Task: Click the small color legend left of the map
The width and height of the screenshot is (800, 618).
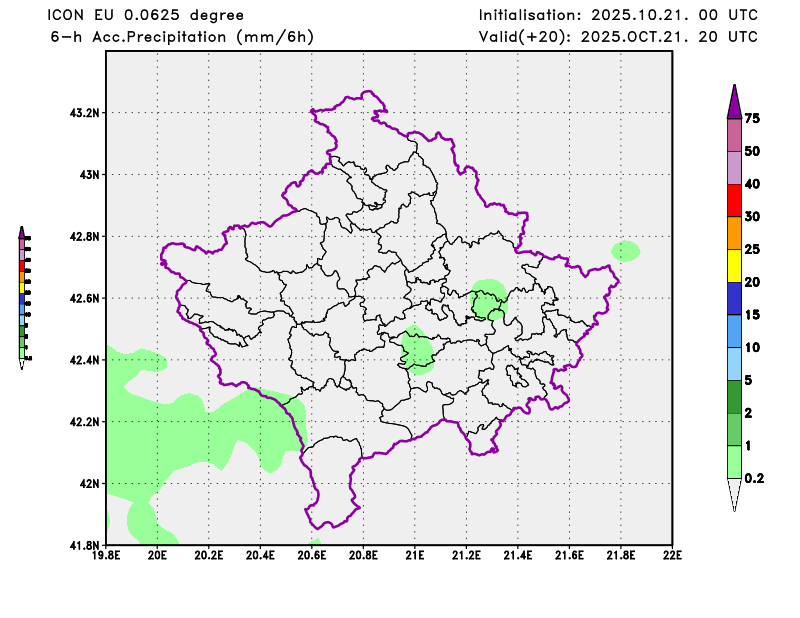Action: point(22,296)
